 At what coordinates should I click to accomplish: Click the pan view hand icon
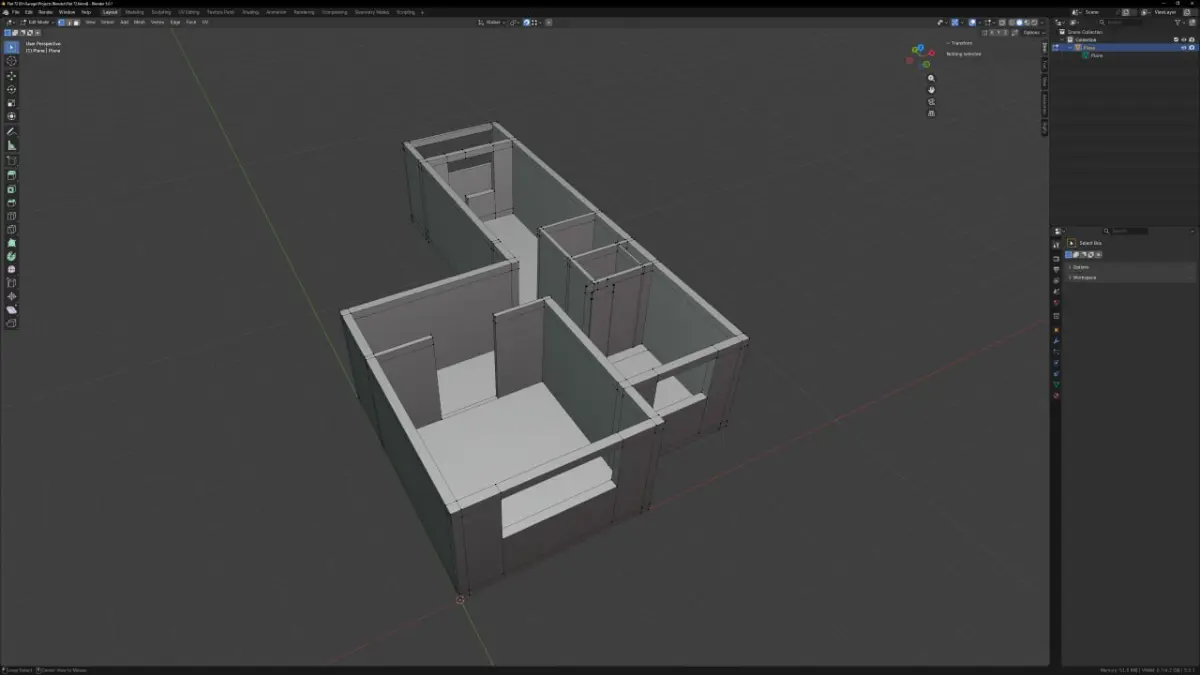931,90
